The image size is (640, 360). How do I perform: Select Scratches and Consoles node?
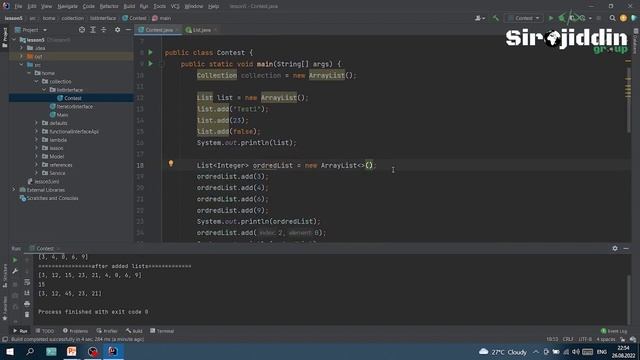(49, 198)
